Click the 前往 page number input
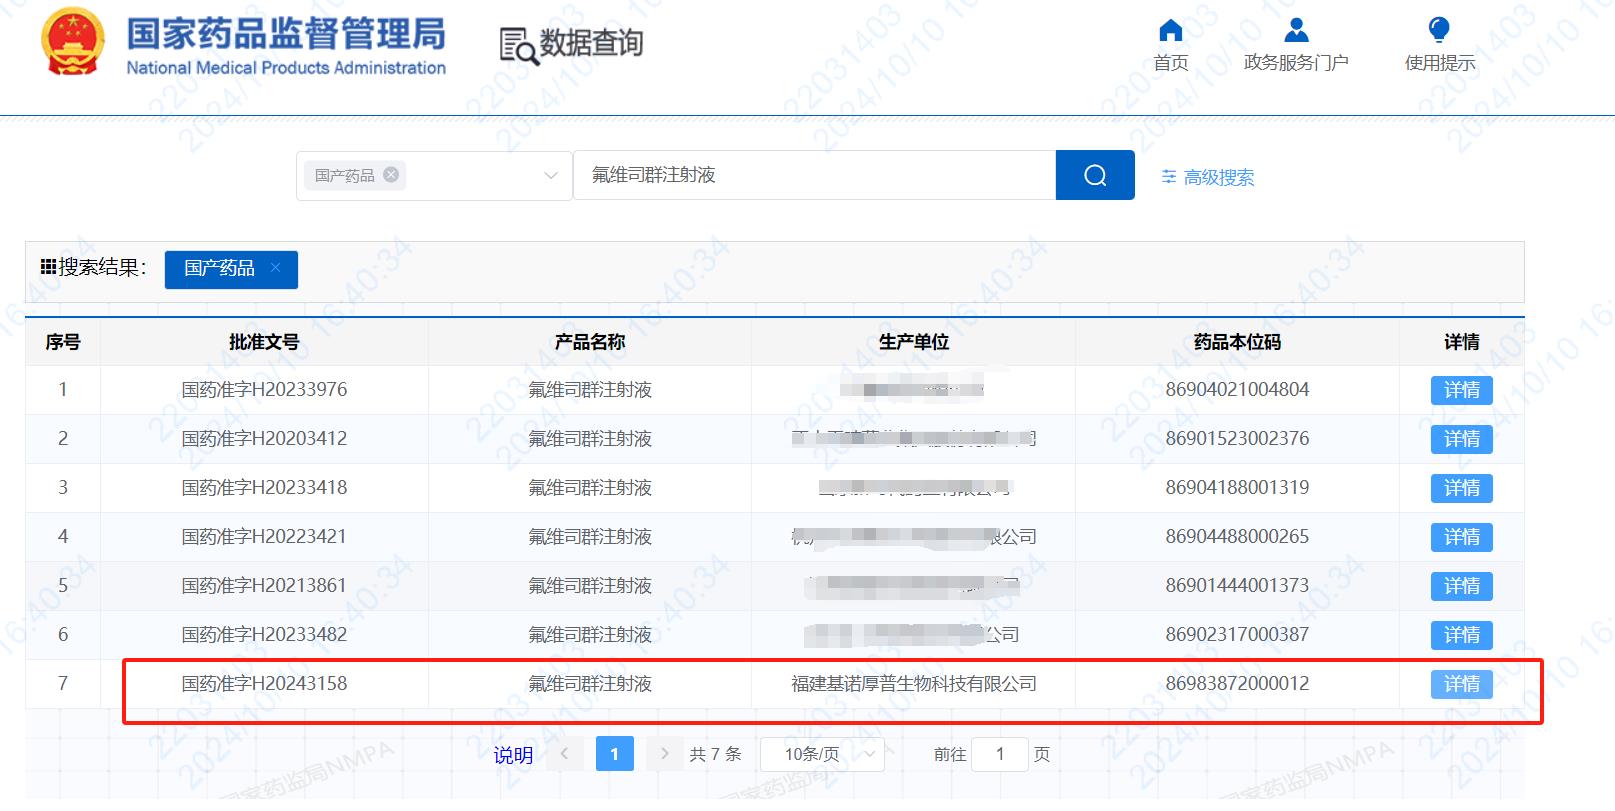 (1000, 754)
